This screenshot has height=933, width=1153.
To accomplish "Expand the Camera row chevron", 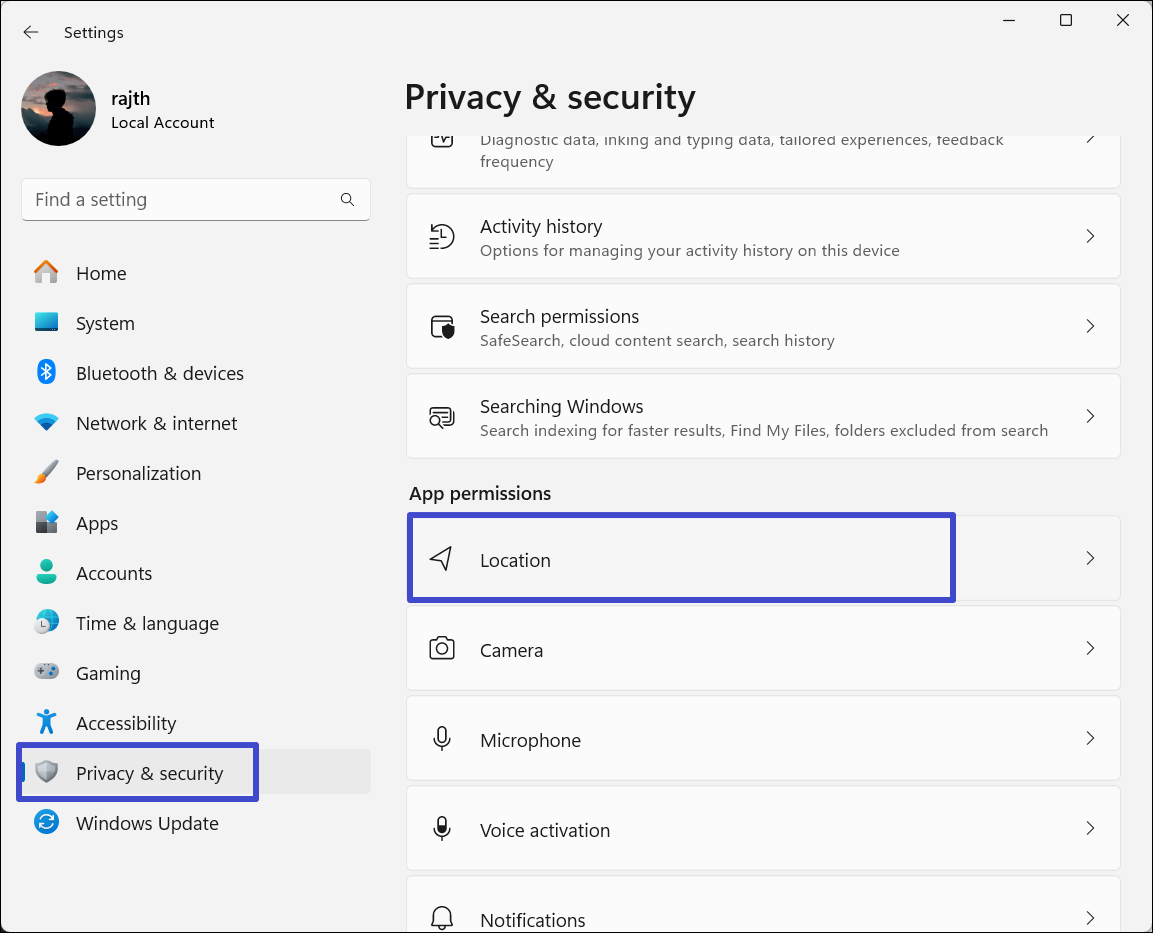I will tap(1090, 649).
